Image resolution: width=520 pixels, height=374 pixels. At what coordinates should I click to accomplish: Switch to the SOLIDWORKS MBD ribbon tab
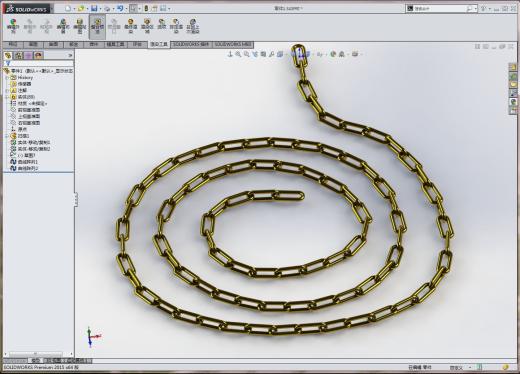point(233,44)
